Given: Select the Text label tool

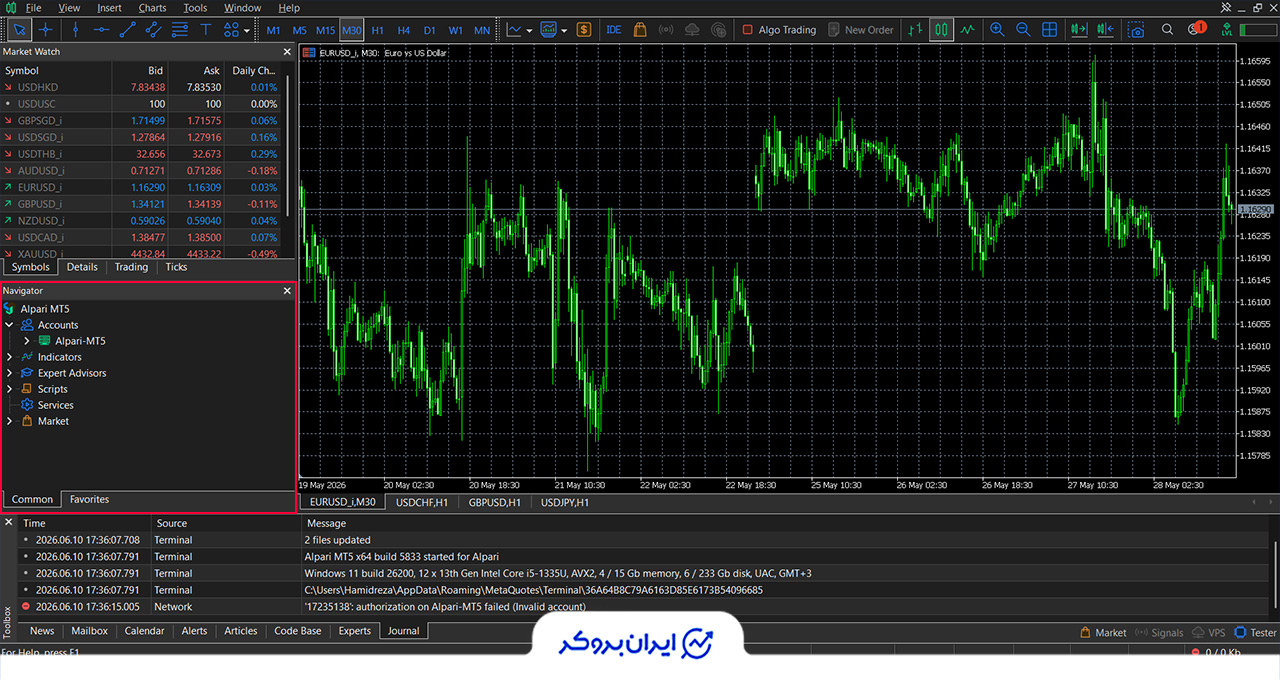Looking at the screenshot, I should [206, 30].
